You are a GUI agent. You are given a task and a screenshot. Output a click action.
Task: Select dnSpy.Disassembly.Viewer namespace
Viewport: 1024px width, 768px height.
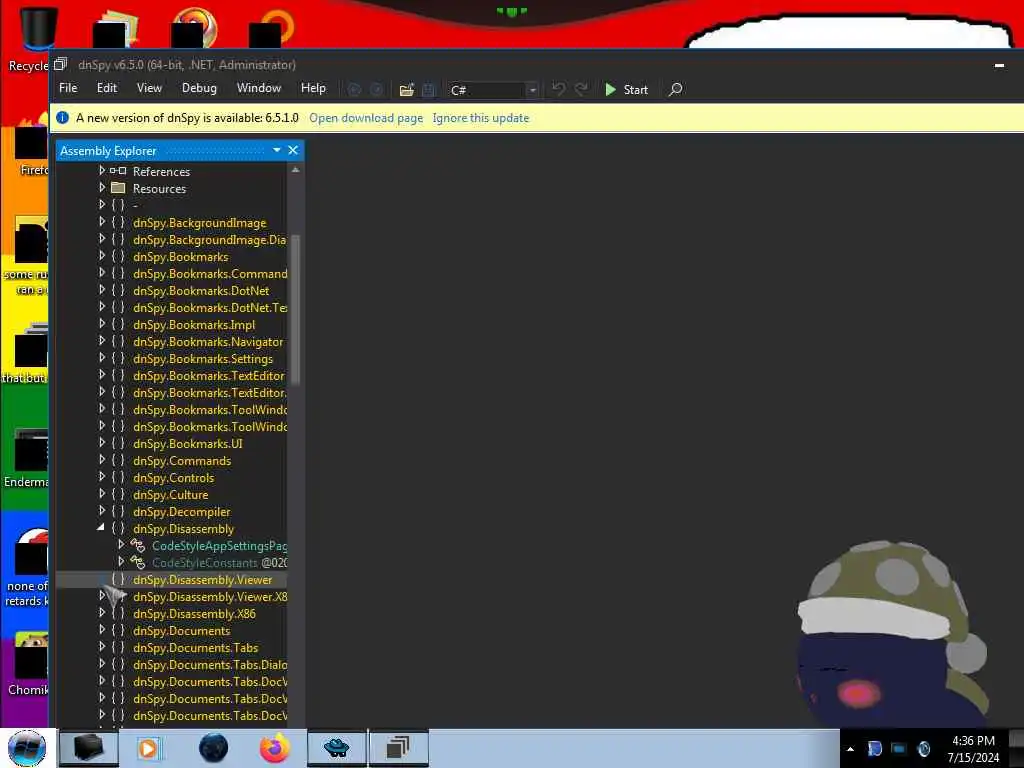point(202,580)
